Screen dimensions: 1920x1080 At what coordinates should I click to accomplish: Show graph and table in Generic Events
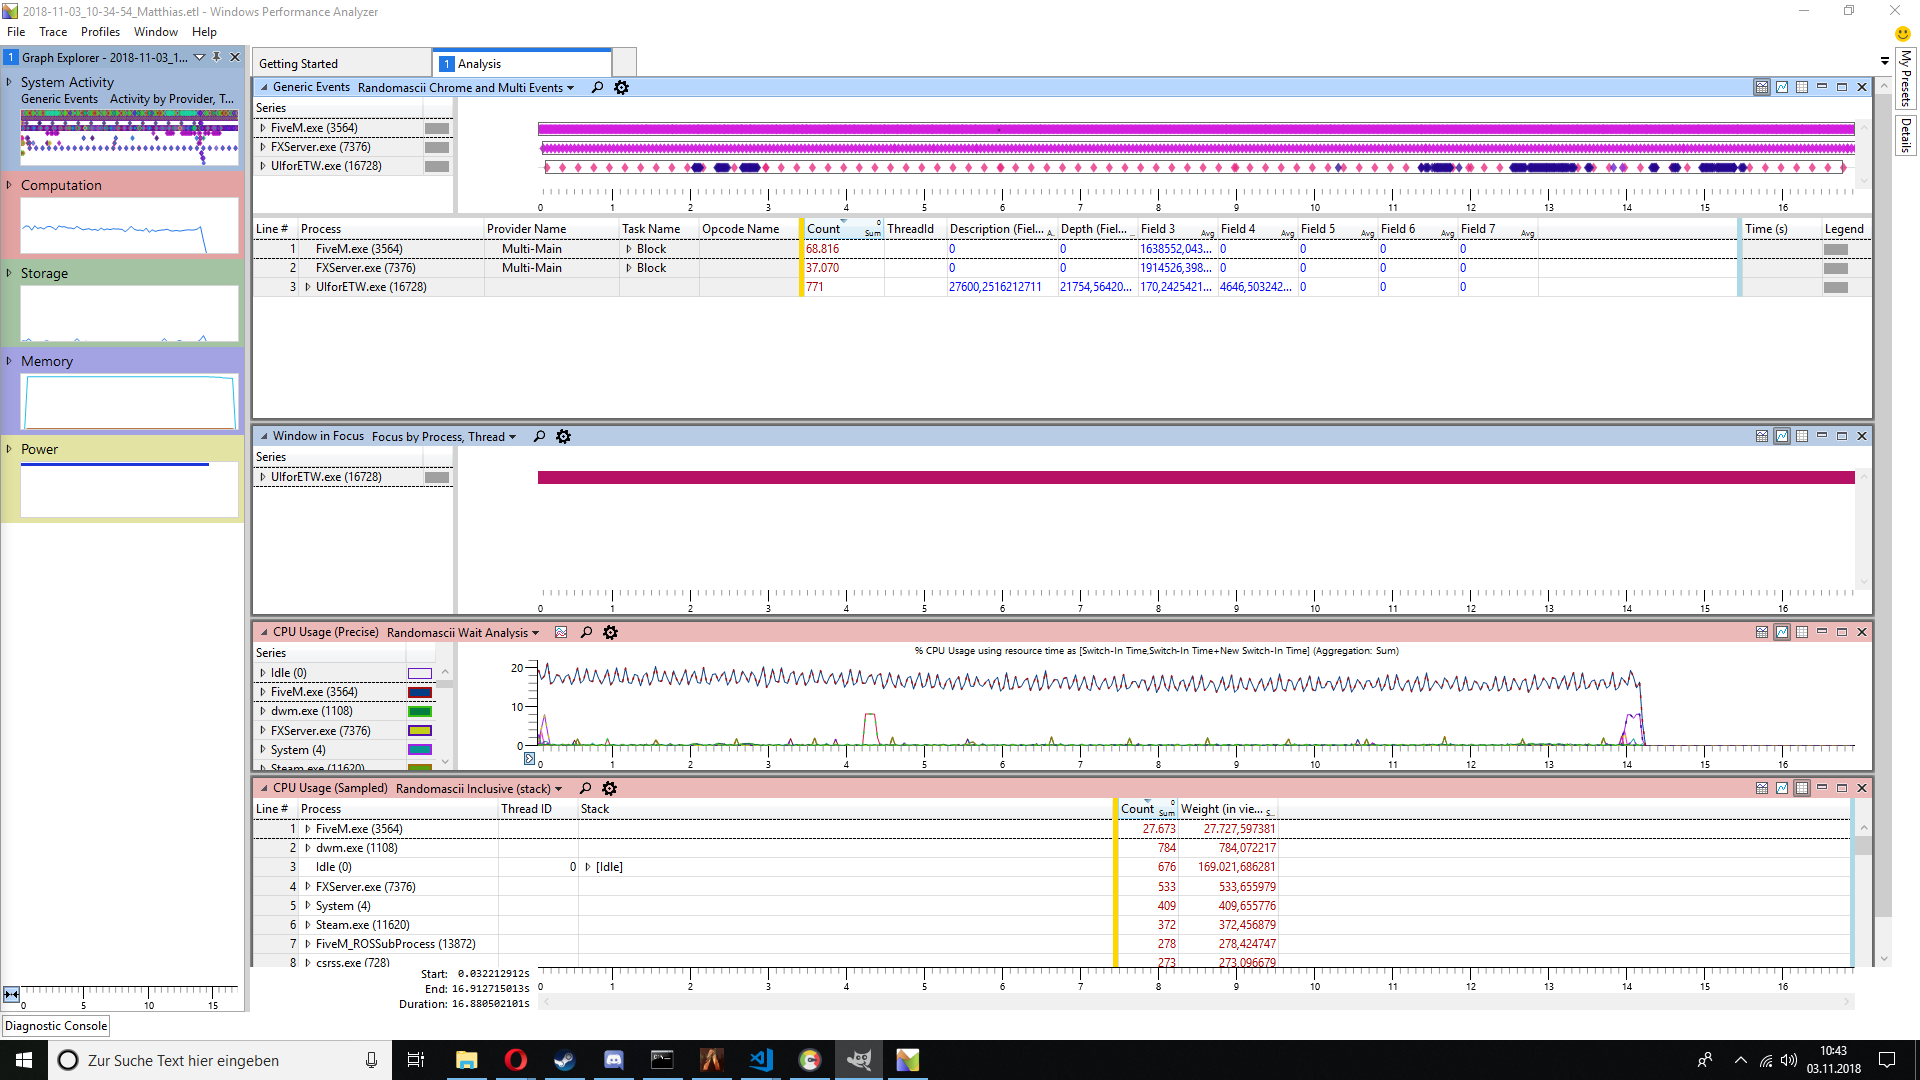tap(1762, 88)
